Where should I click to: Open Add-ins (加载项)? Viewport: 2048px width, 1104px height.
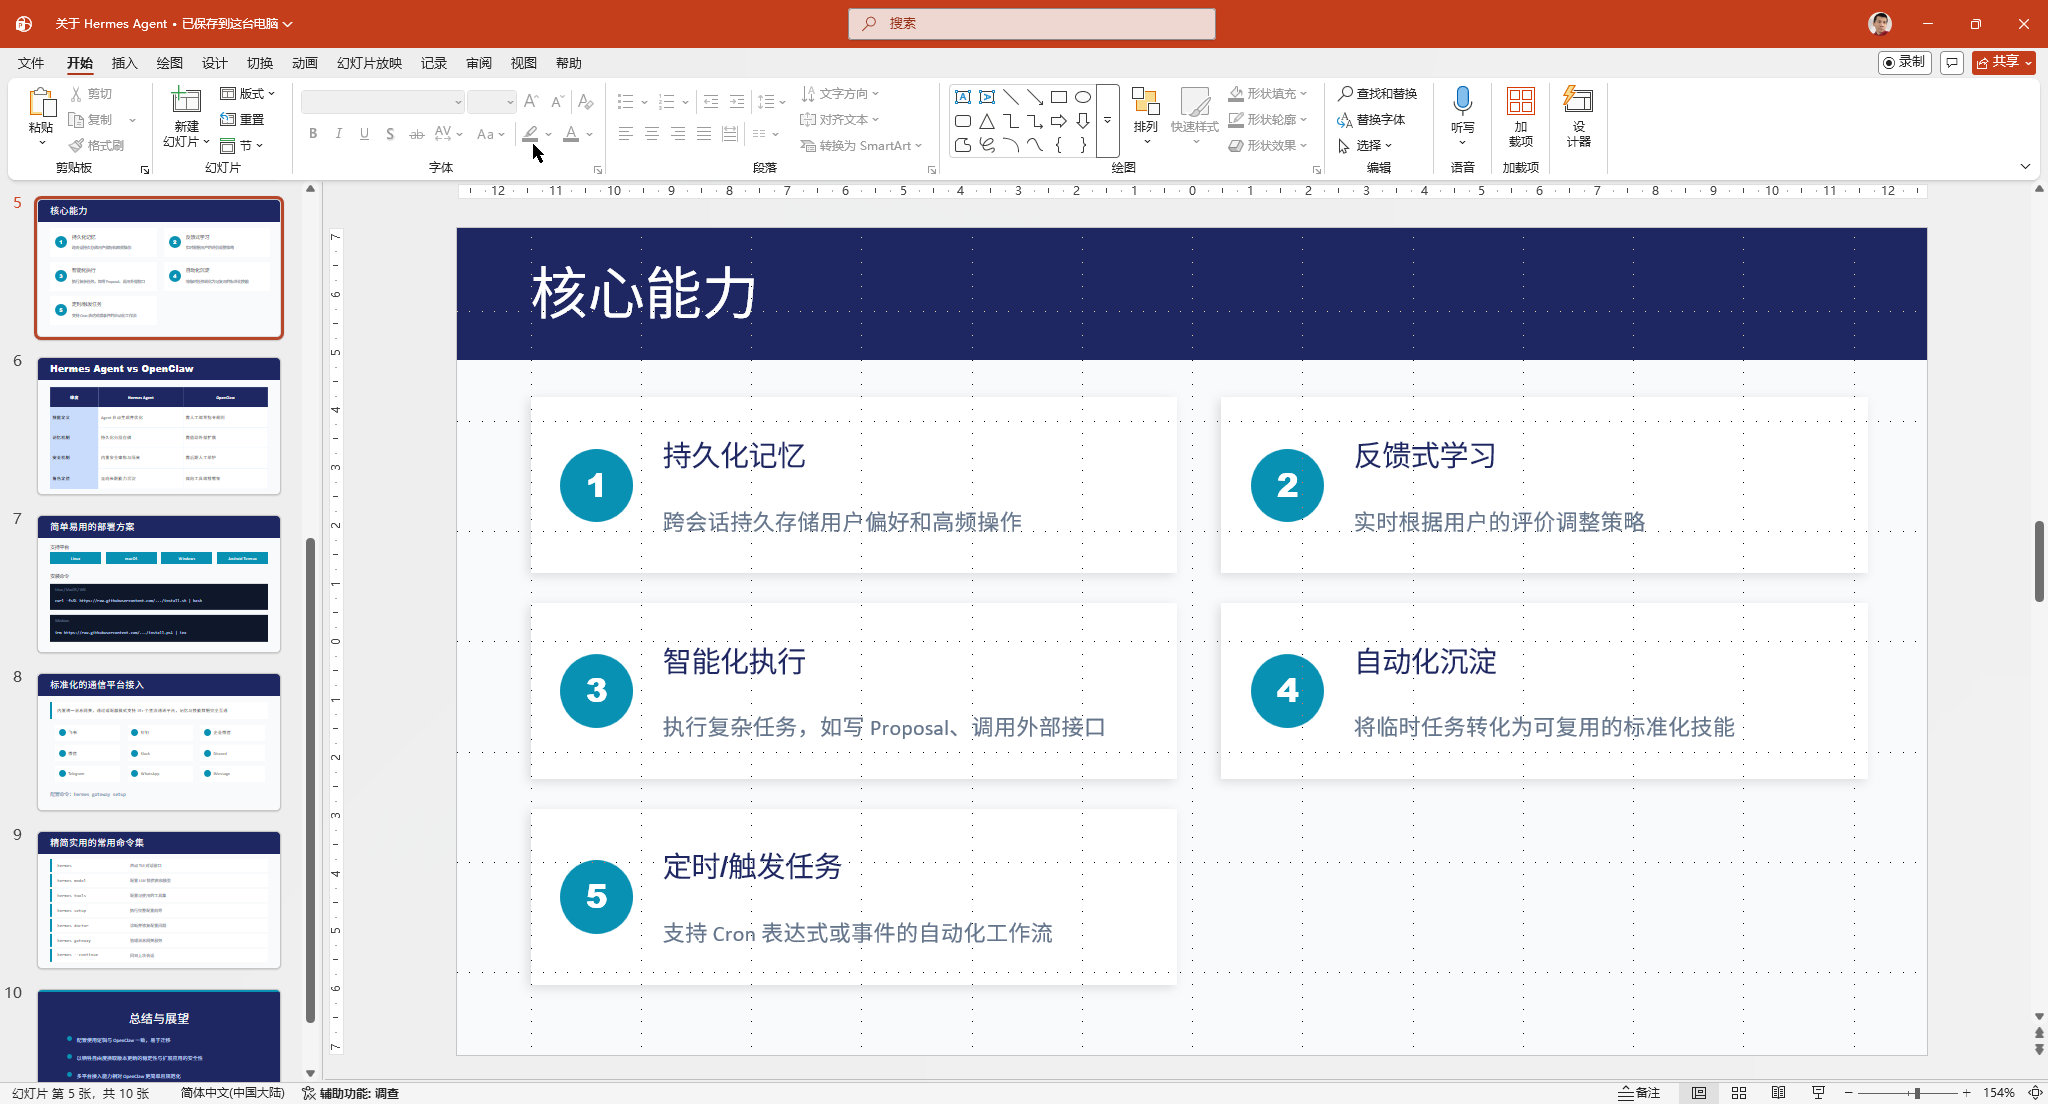click(x=1520, y=117)
